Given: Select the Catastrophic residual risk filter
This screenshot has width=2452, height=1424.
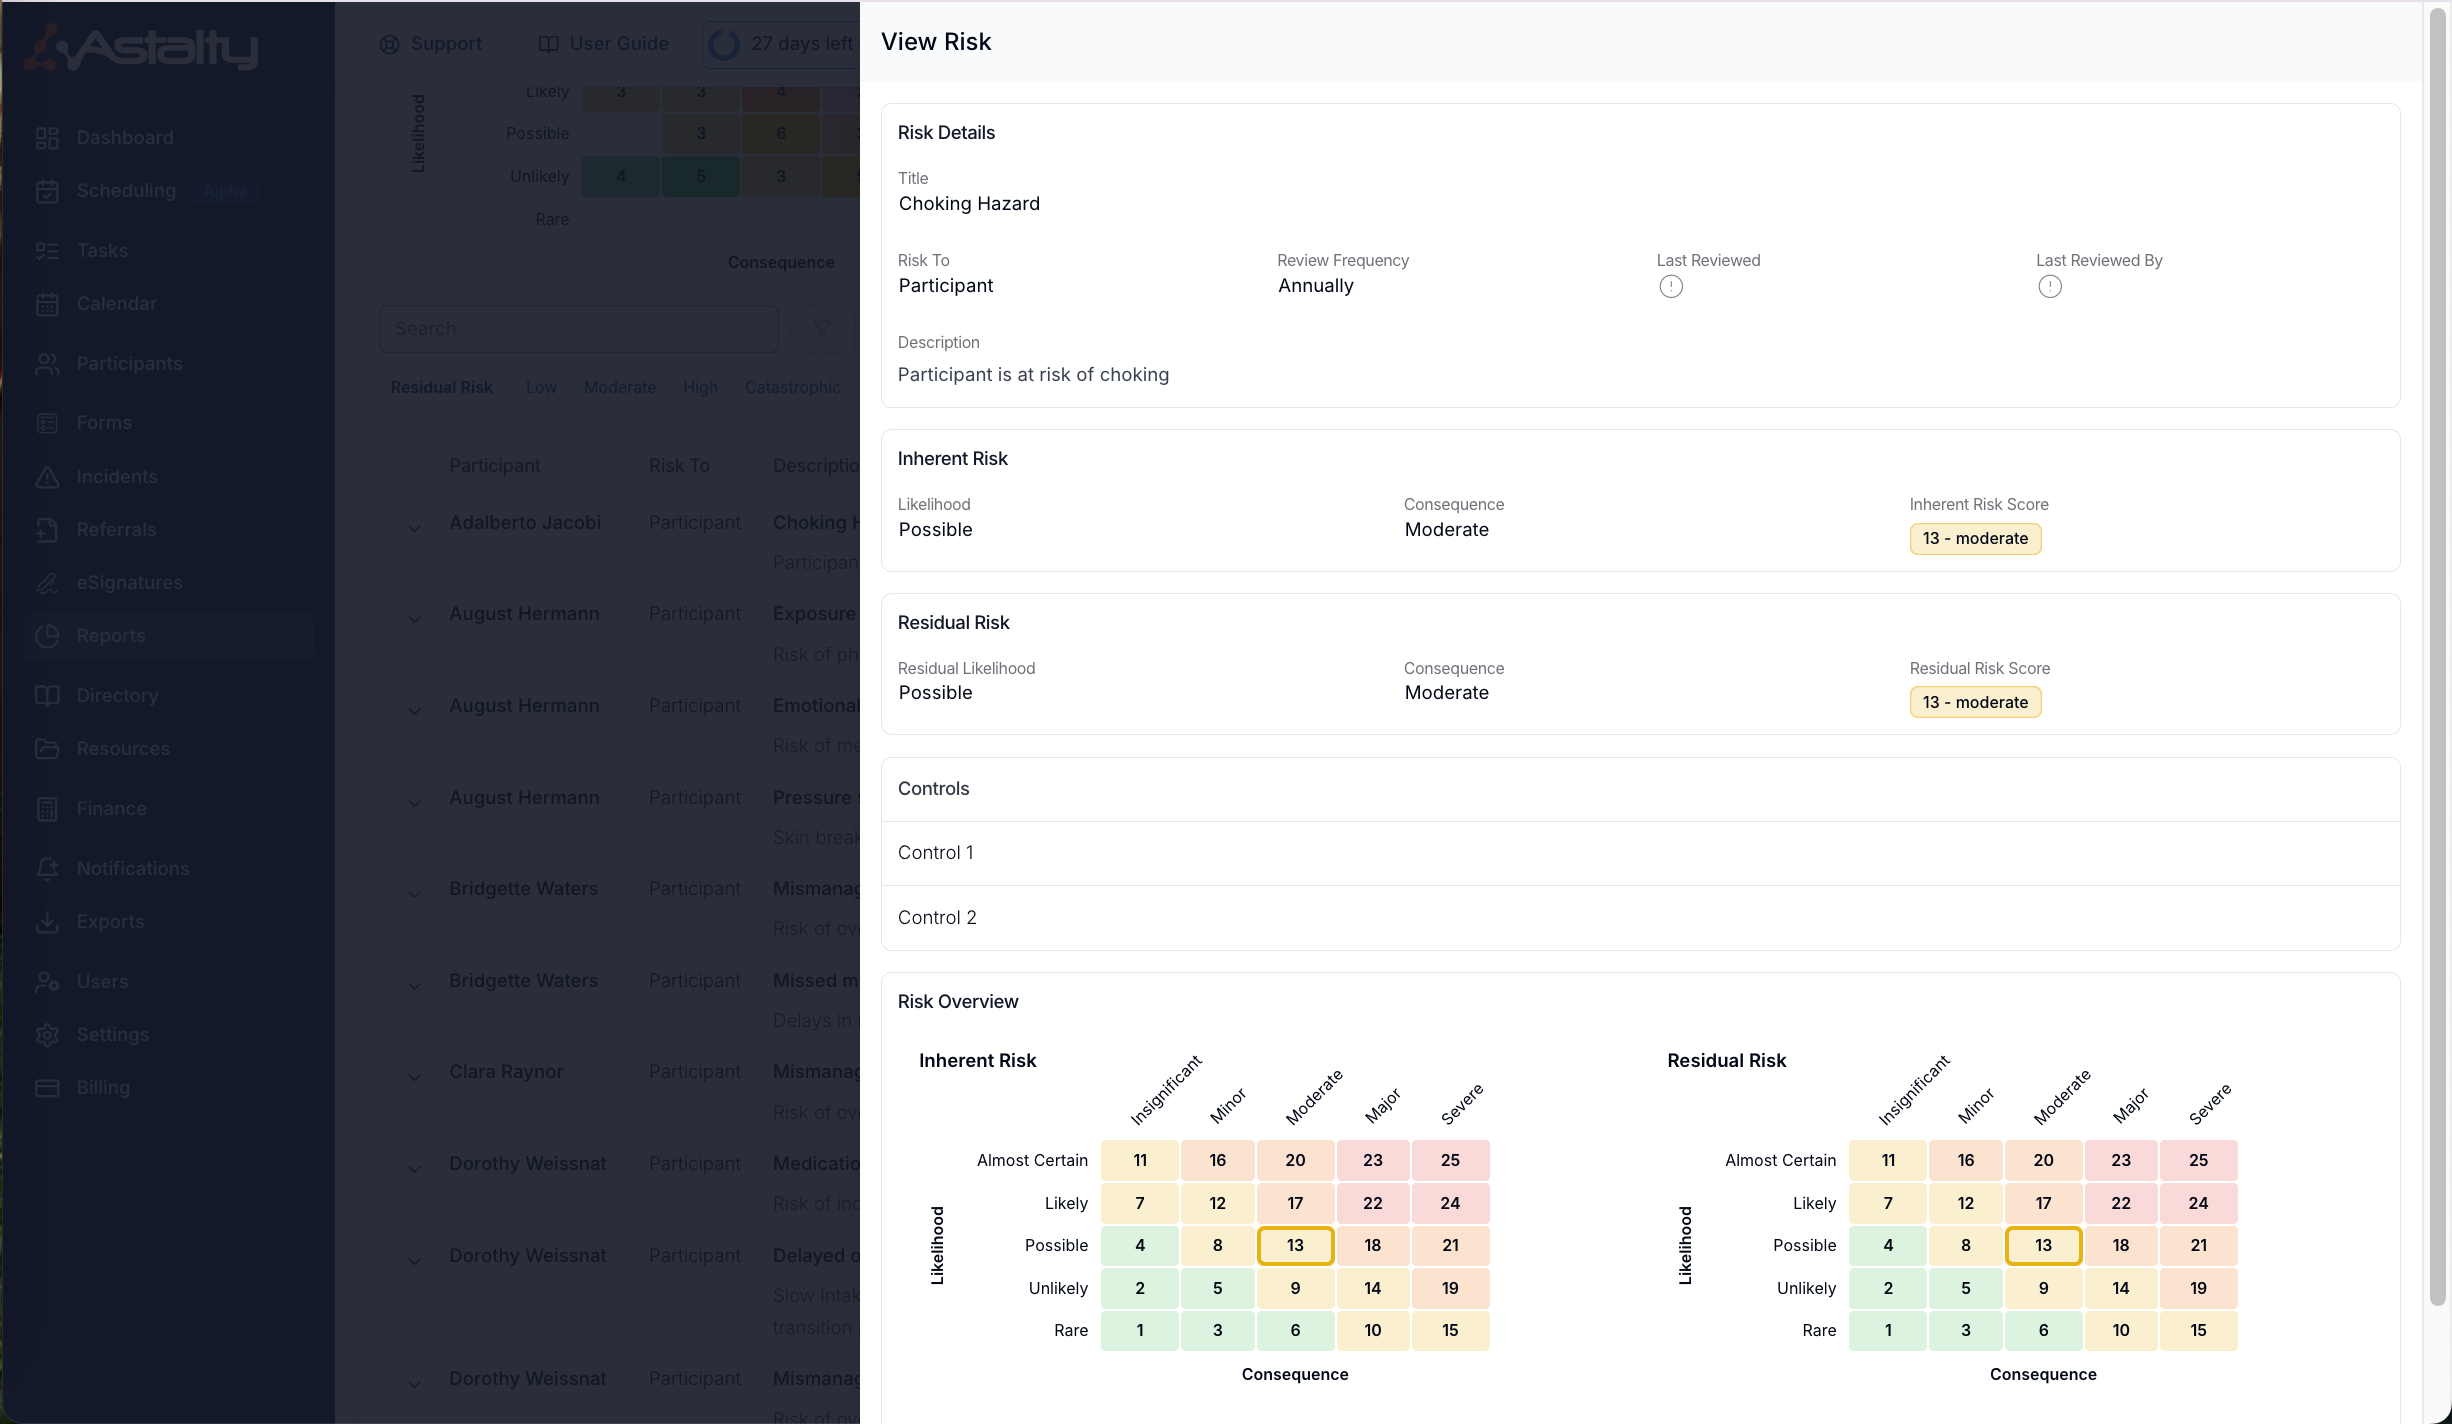Looking at the screenshot, I should 792,388.
